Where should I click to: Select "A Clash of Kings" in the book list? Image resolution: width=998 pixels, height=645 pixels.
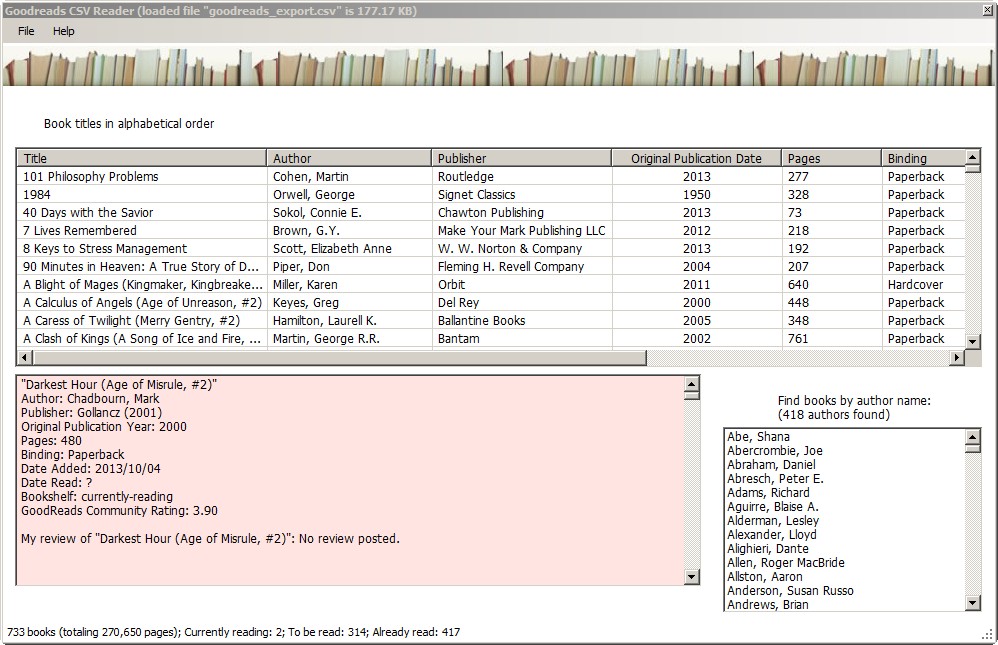pos(140,338)
